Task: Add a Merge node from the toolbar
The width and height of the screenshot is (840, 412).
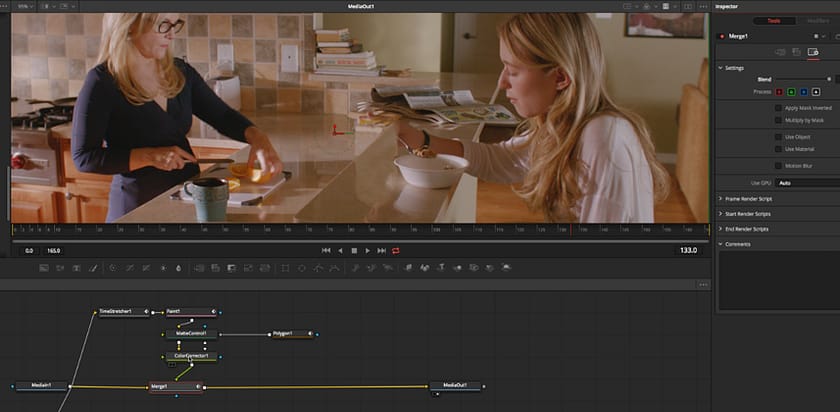Action: coord(199,267)
